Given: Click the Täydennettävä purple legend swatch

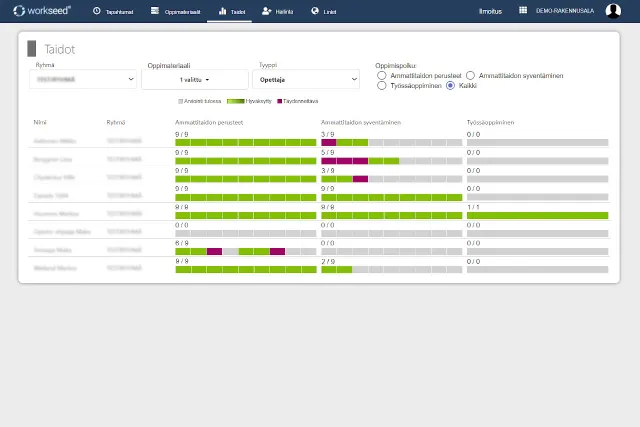Looking at the screenshot, I should point(280,101).
